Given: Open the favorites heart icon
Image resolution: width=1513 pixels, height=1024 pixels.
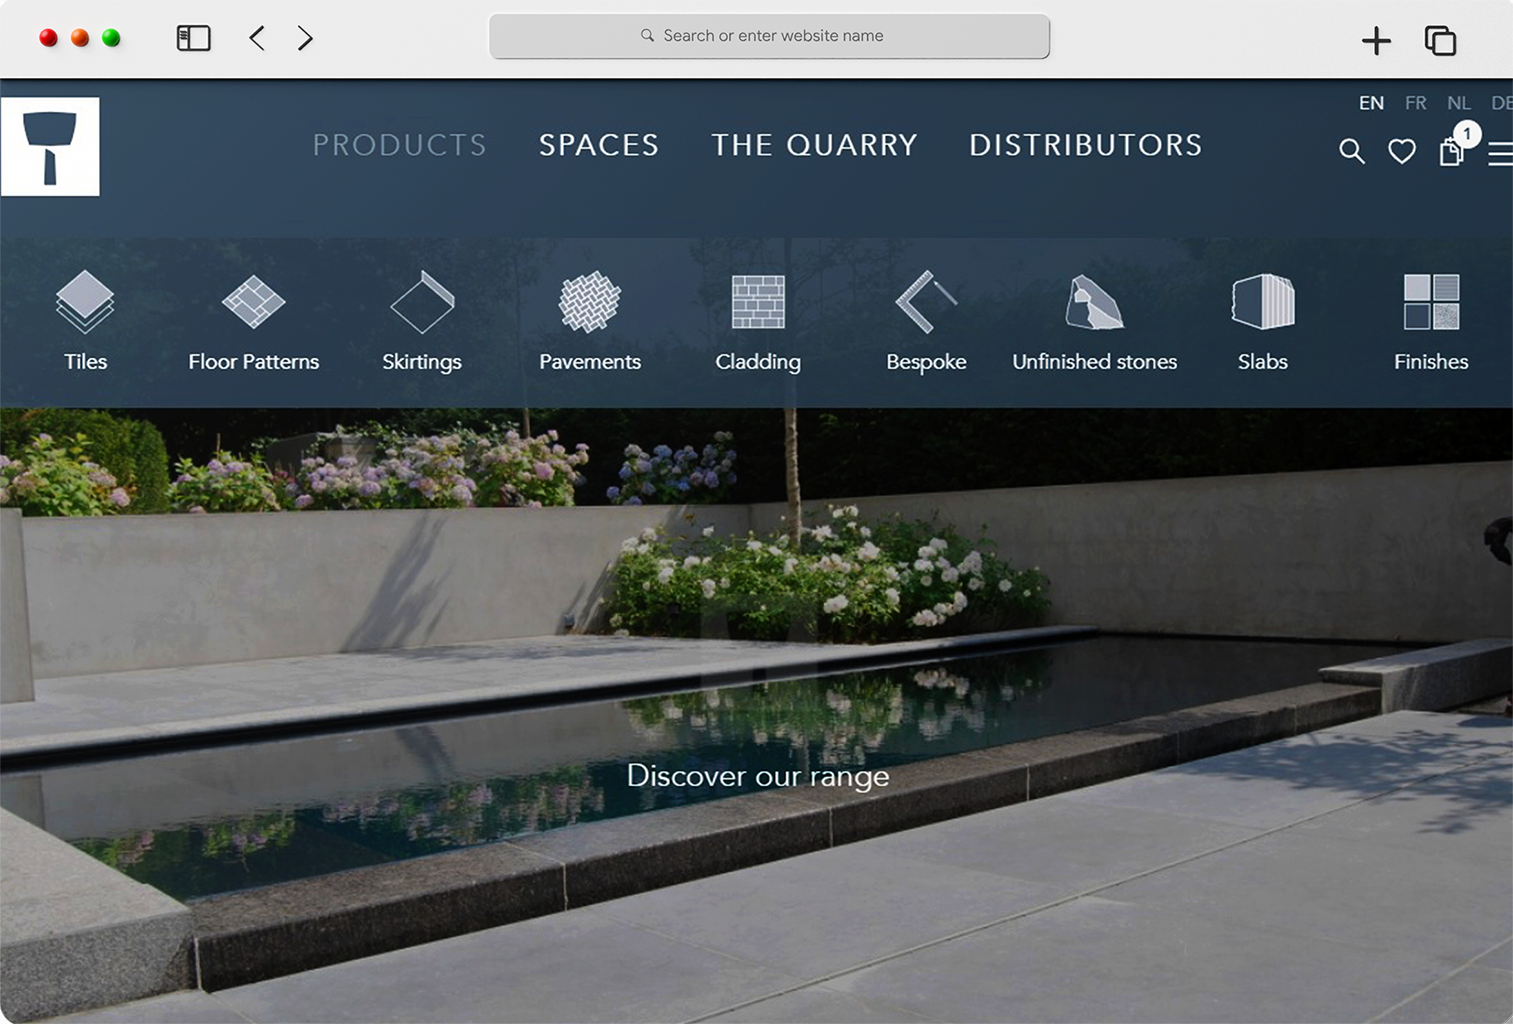Looking at the screenshot, I should click(x=1402, y=151).
